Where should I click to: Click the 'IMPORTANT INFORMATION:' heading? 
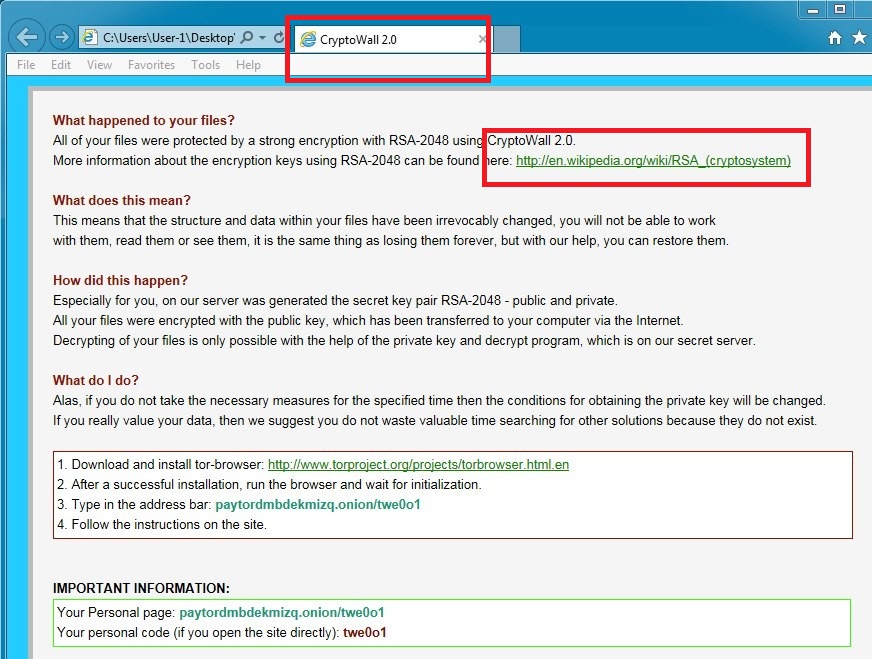pyautogui.click(x=141, y=588)
